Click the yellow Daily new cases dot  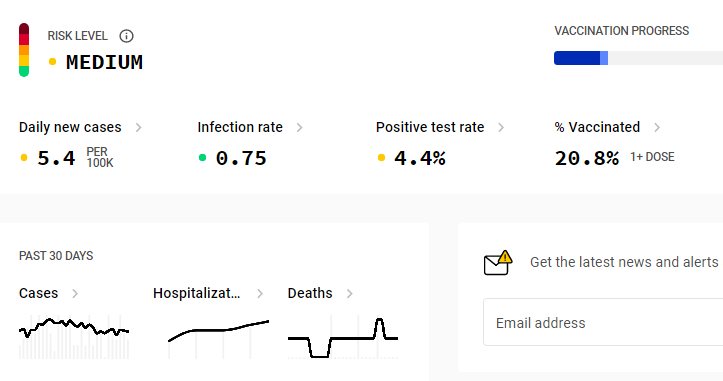(24, 158)
